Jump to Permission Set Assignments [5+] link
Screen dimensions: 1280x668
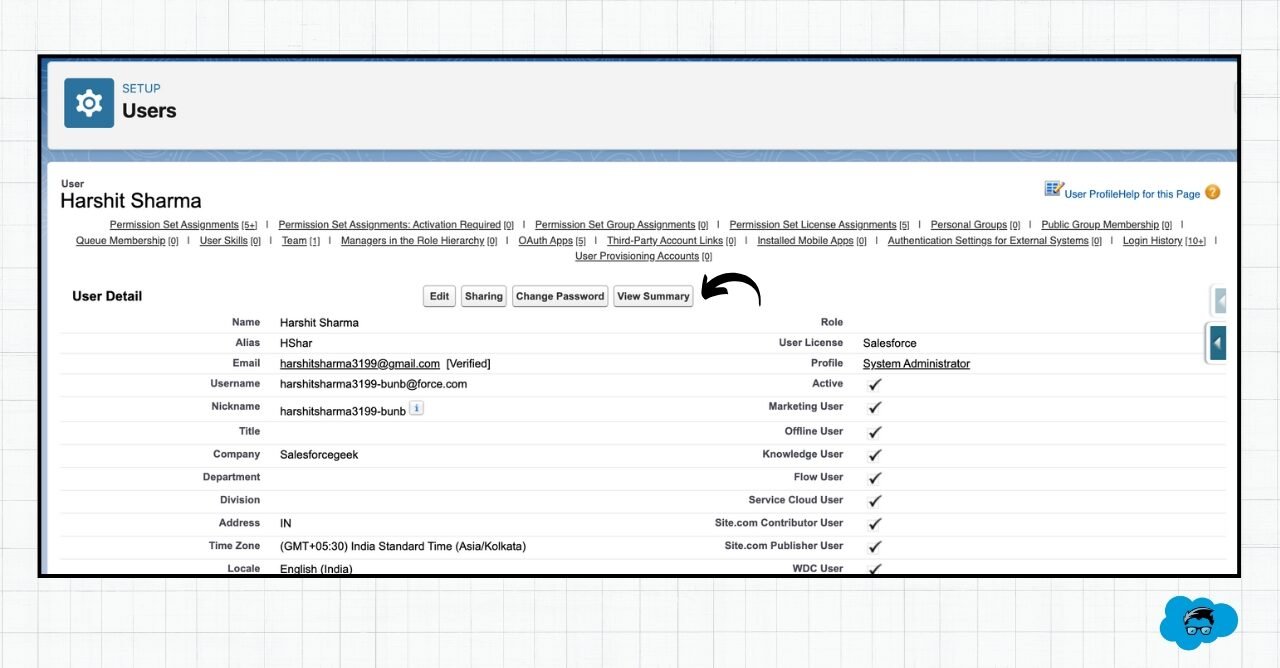click(183, 225)
